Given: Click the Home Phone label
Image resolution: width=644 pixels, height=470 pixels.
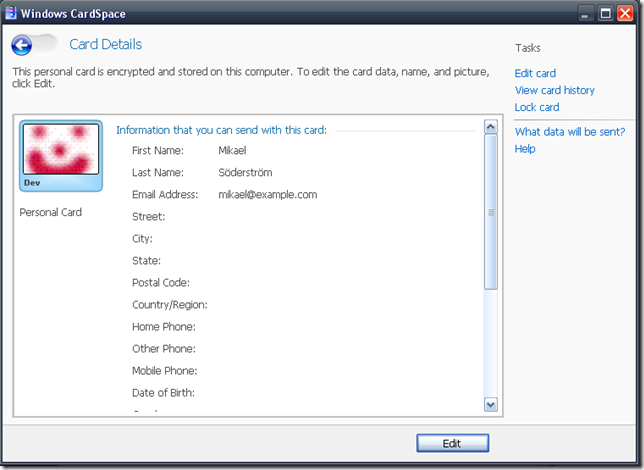Looking at the screenshot, I should (x=163, y=327).
